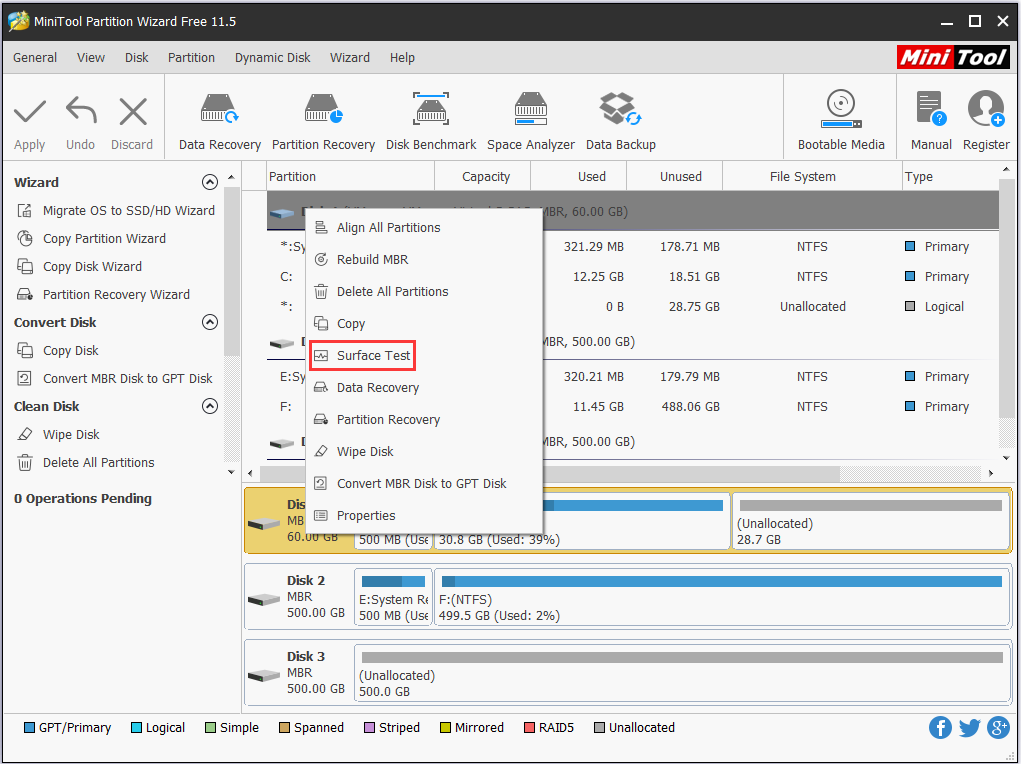Image resolution: width=1021 pixels, height=764 pixels.
Task: Open the General menu
Action: 35,57
